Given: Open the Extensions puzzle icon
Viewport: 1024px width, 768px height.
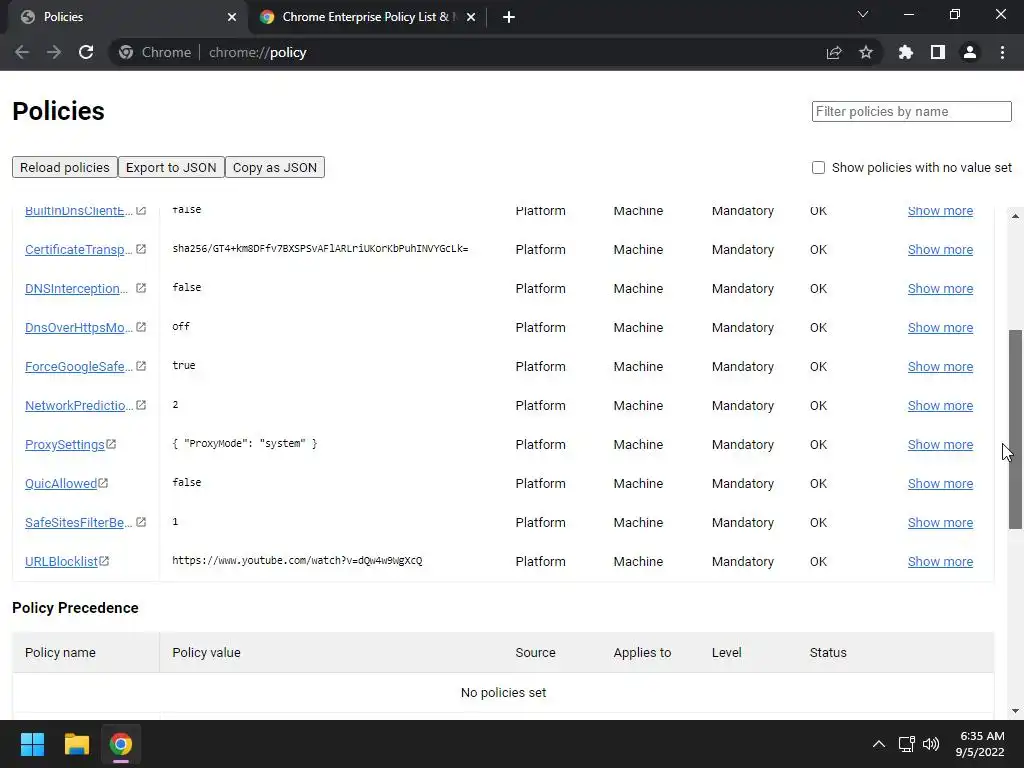Looking at the screenshot, I should click(906, 52).
